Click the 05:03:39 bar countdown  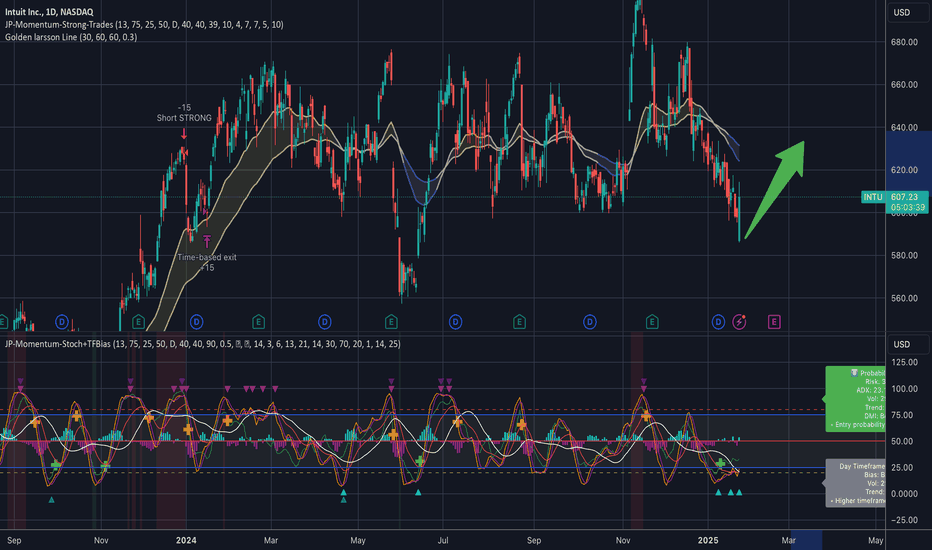click(907, 208)
